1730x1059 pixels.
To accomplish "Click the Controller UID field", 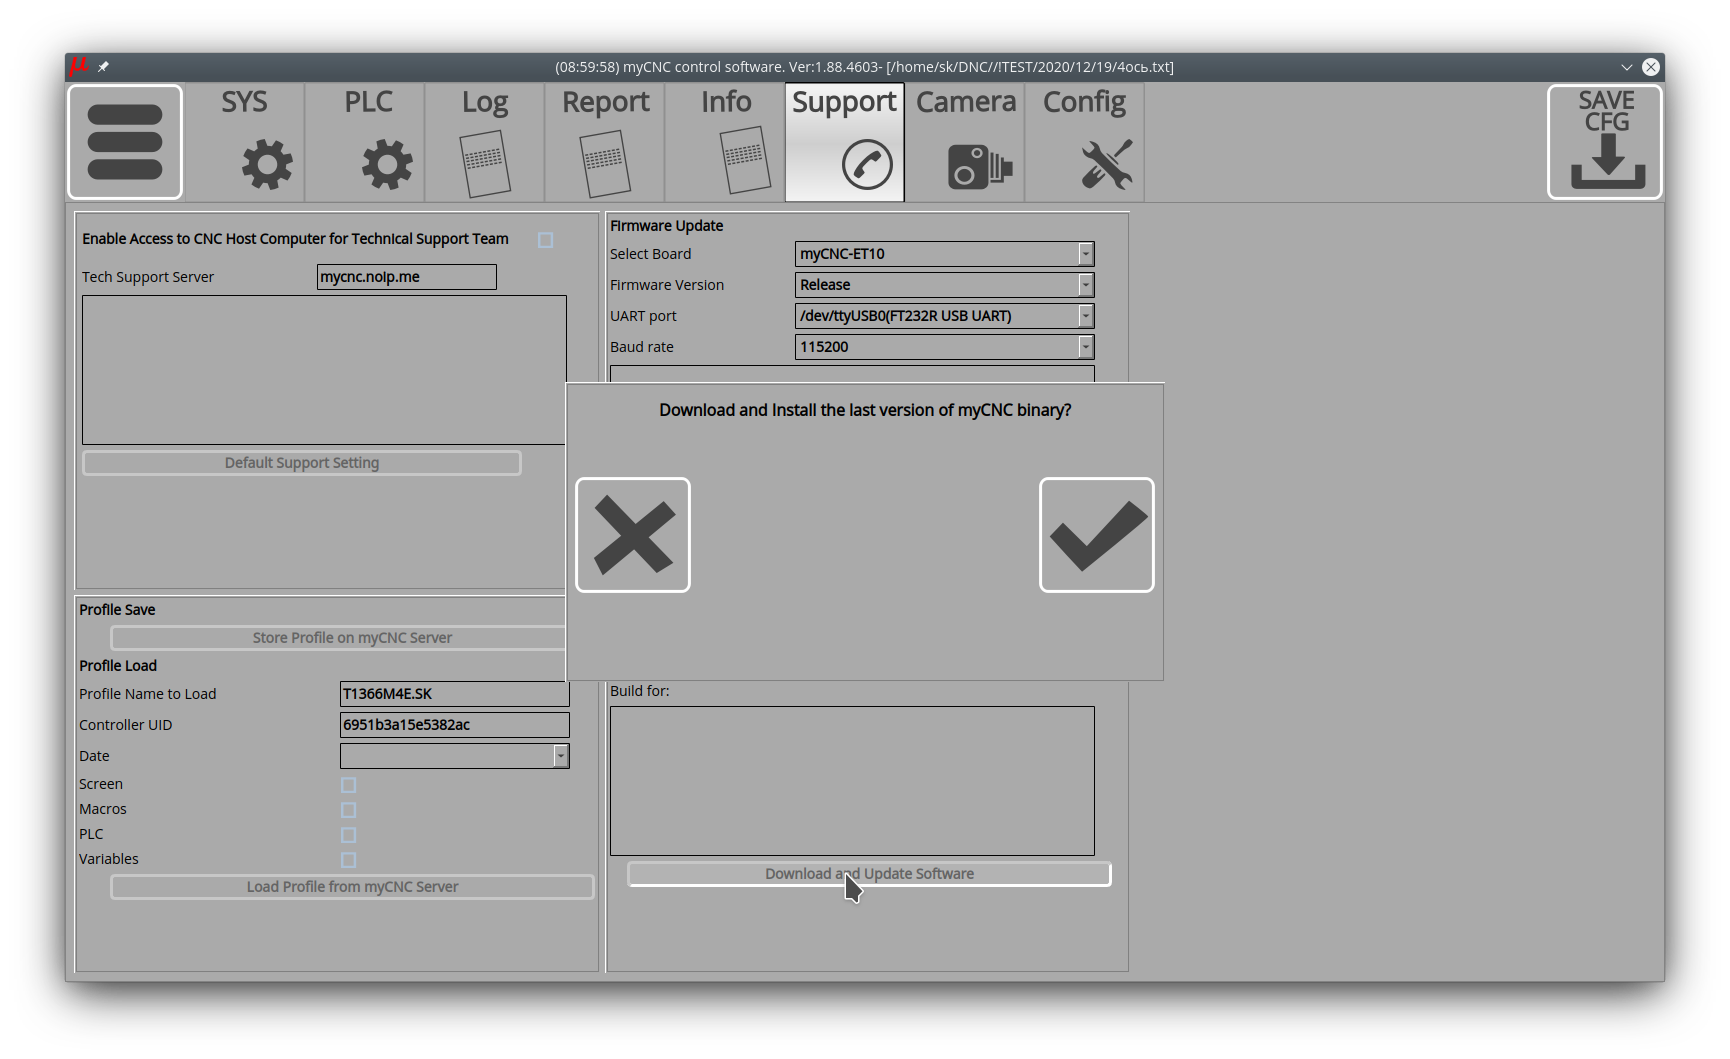I will click(x=455, y=725).
